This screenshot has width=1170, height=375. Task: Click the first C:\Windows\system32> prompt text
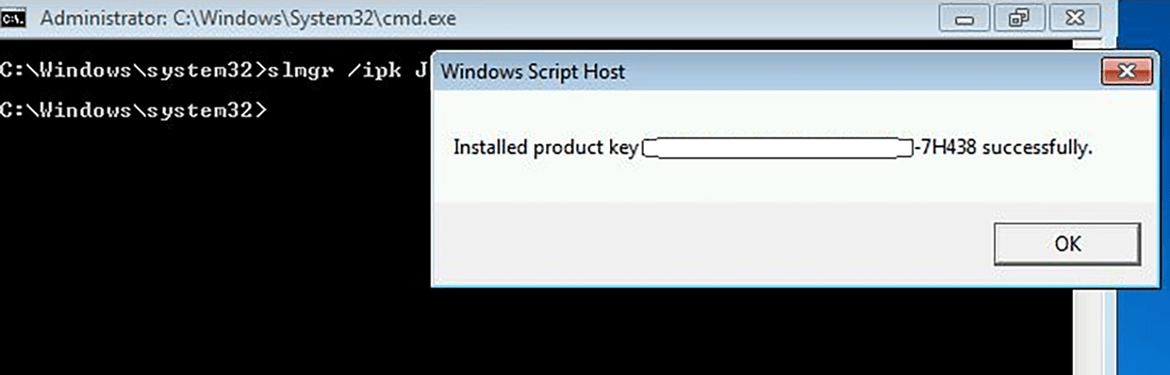point(133,72)
